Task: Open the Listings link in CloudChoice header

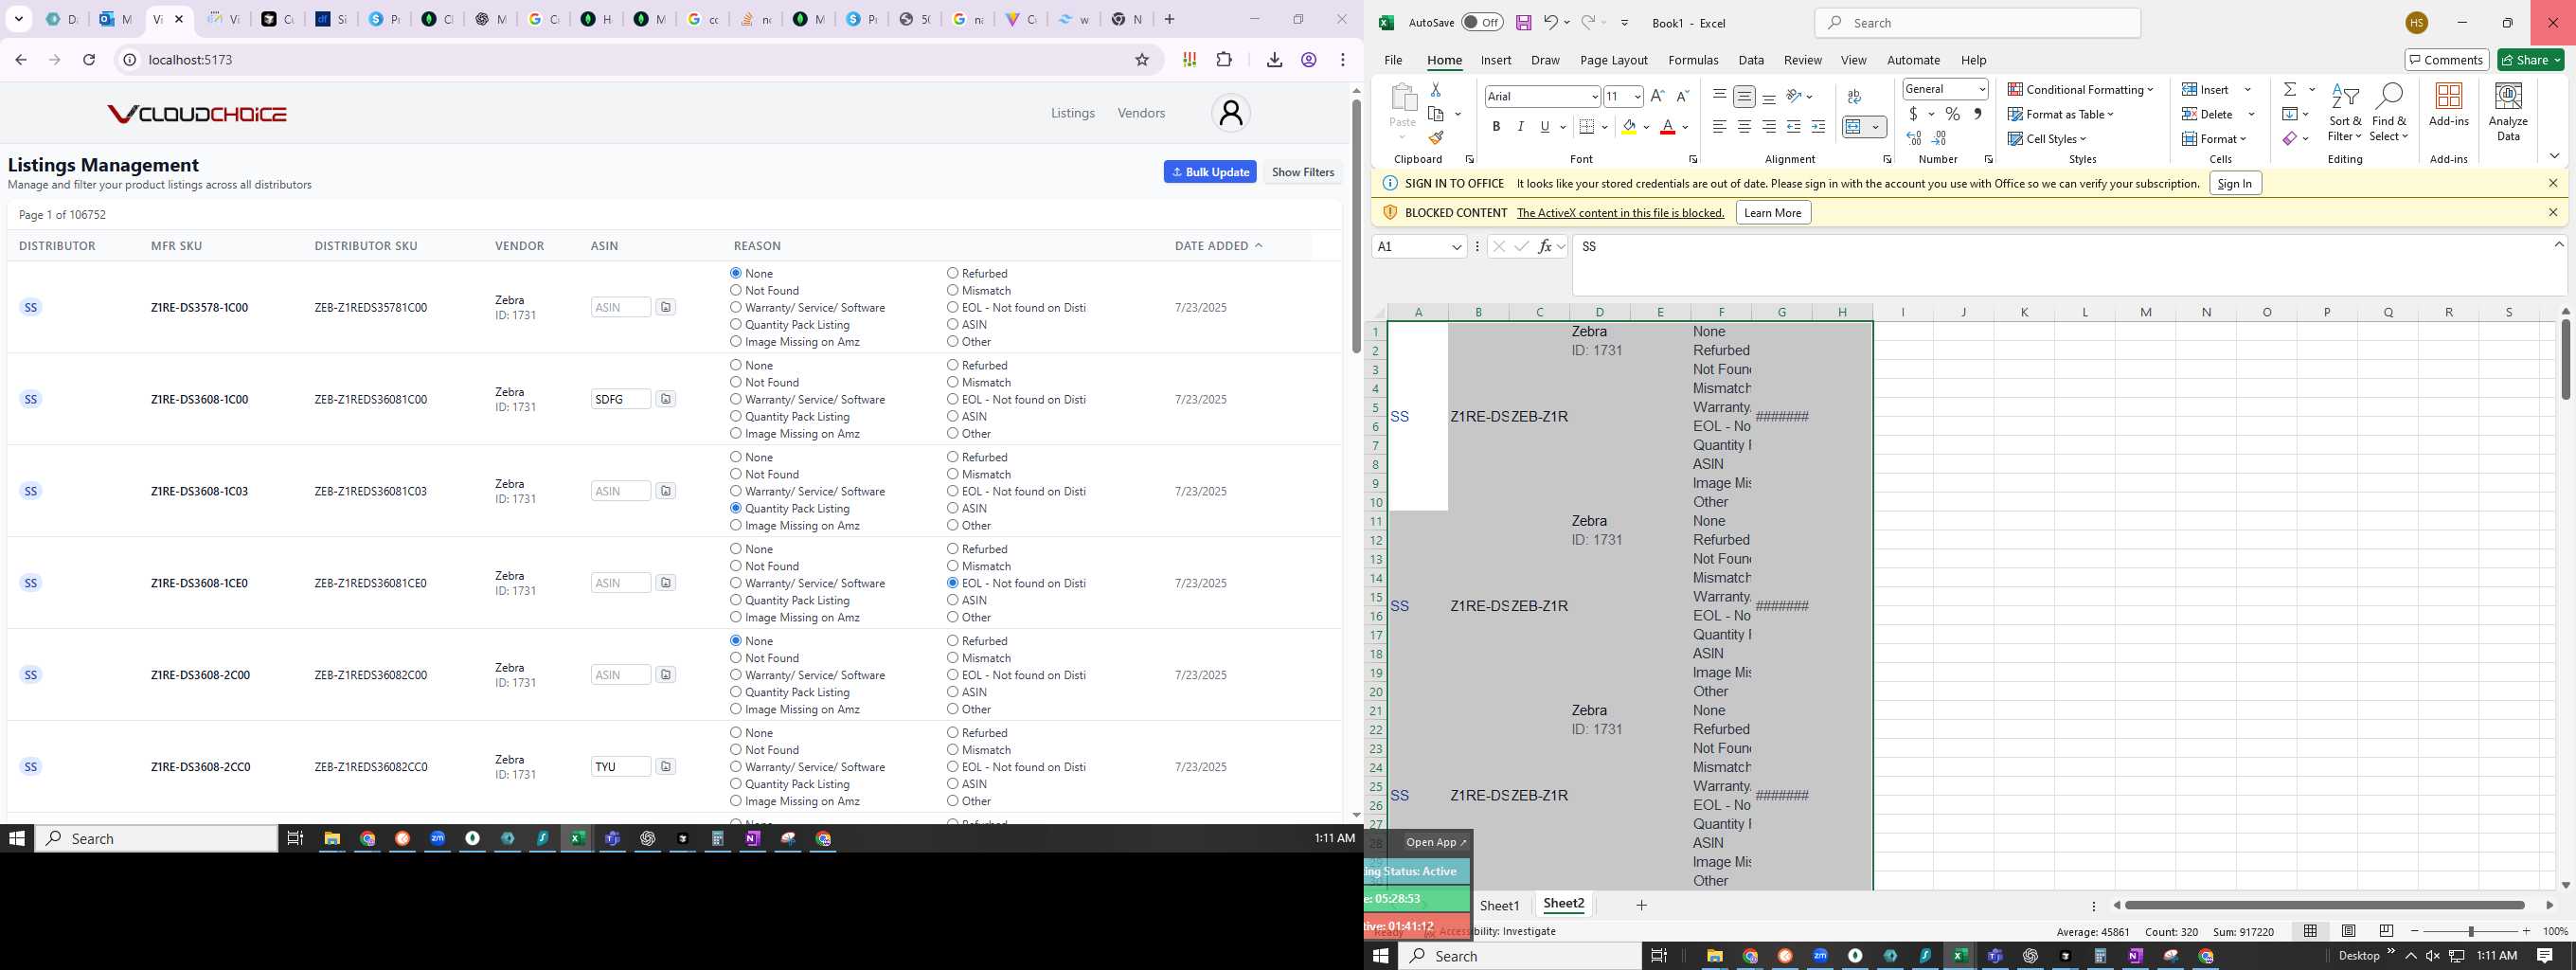Action: click(1072, 113)
